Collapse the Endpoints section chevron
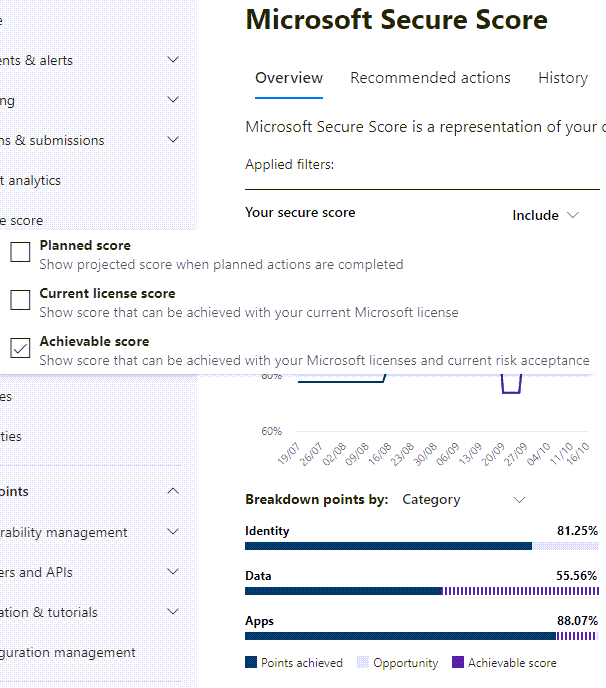The height and width of the screenshot is (688, 606). coord(173,492)
